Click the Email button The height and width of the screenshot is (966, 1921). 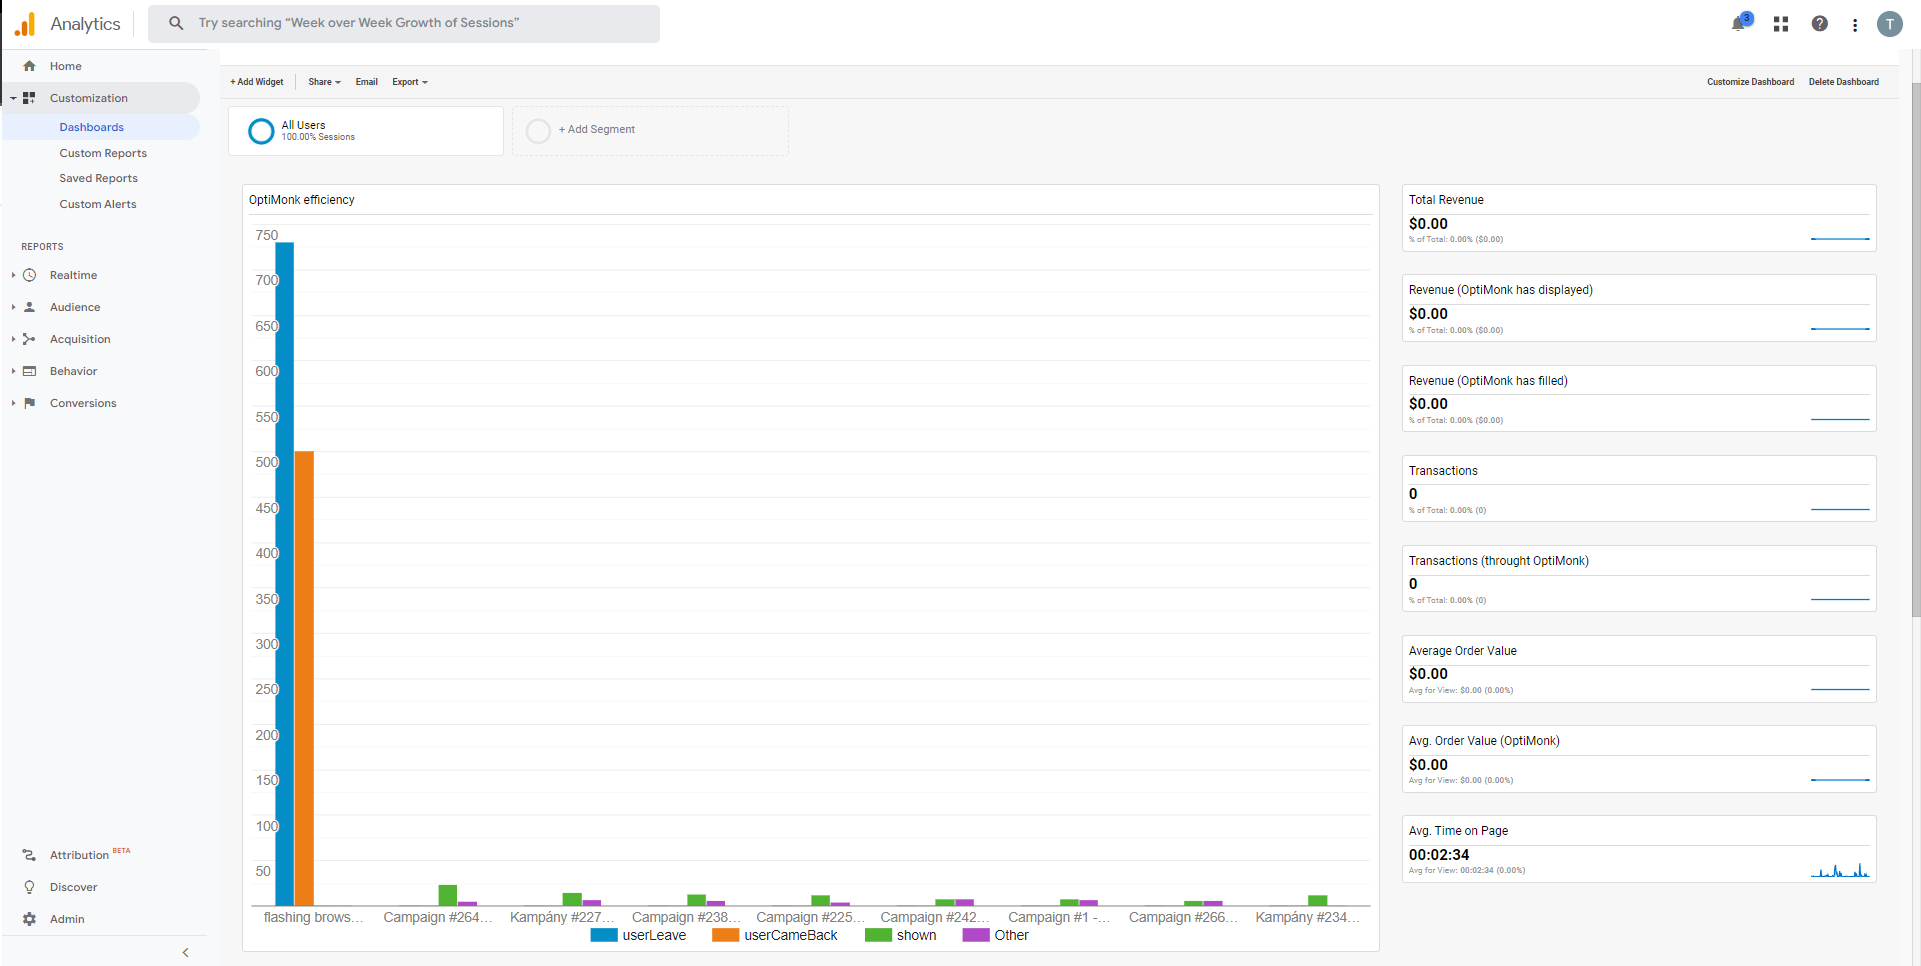point(366,82)
